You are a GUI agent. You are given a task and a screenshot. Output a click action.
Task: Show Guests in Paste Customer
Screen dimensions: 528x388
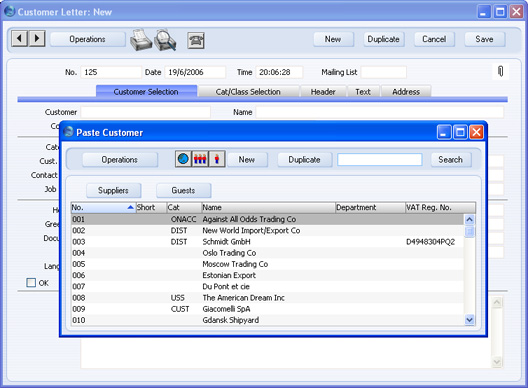click(x=184, y=190)
